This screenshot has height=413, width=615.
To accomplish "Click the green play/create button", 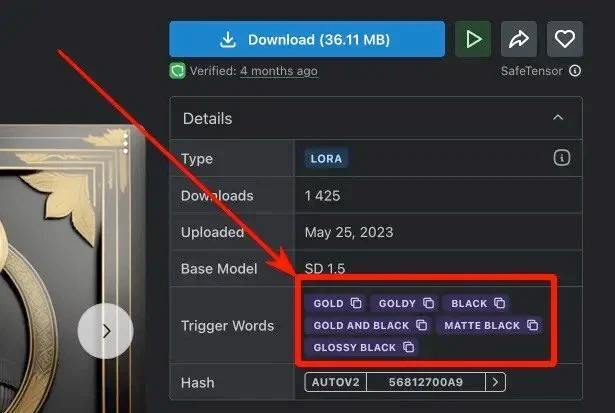I will coord(473,39).
